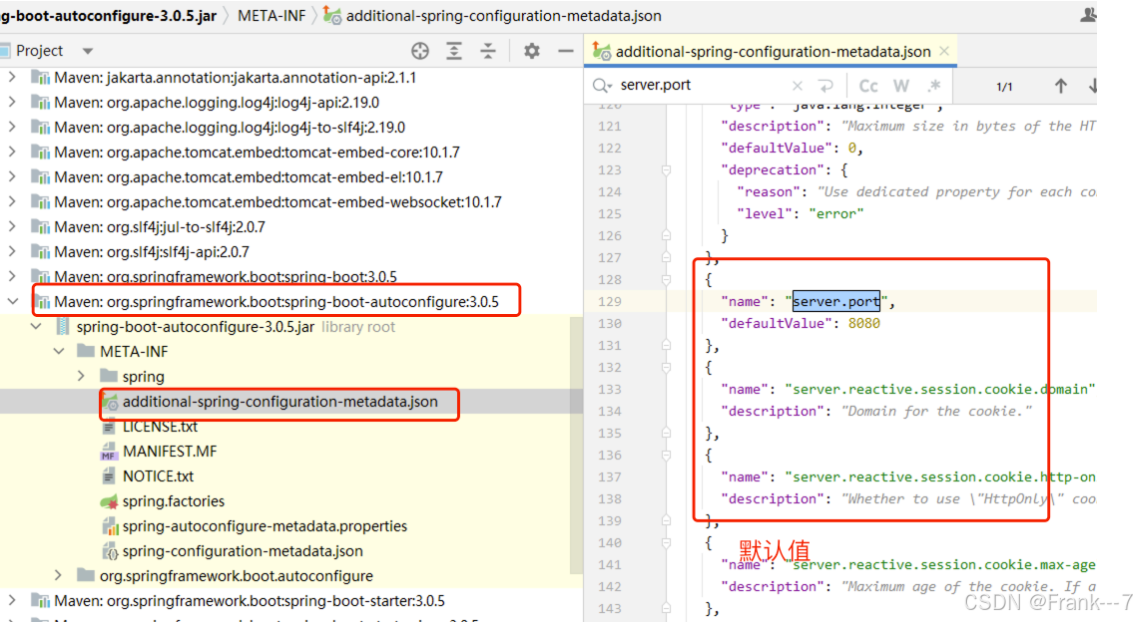This screenshot has width=1137, height=622.
Task: Click fold toggle at line 132 gutter
Action: pyautogui.click(x=666, y=367)
